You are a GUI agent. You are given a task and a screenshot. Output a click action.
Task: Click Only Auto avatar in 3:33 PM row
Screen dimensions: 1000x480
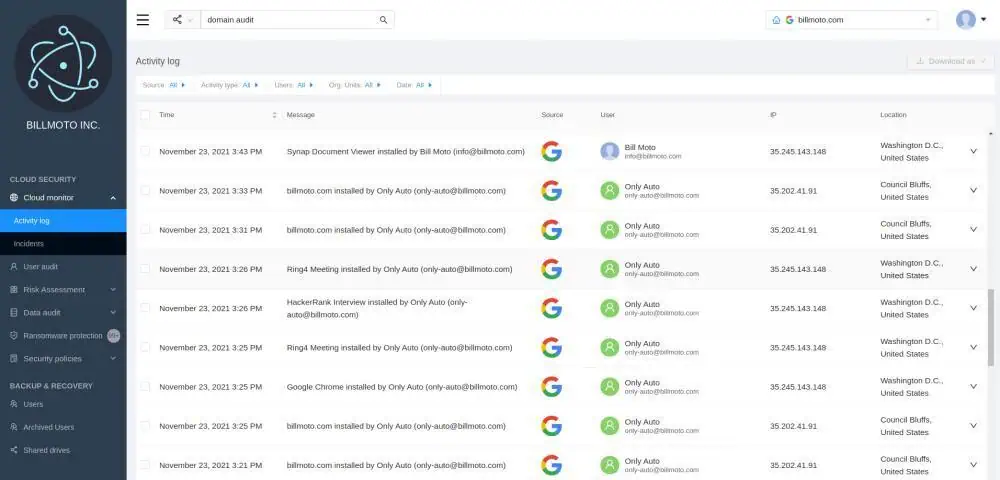coord(610,191)
